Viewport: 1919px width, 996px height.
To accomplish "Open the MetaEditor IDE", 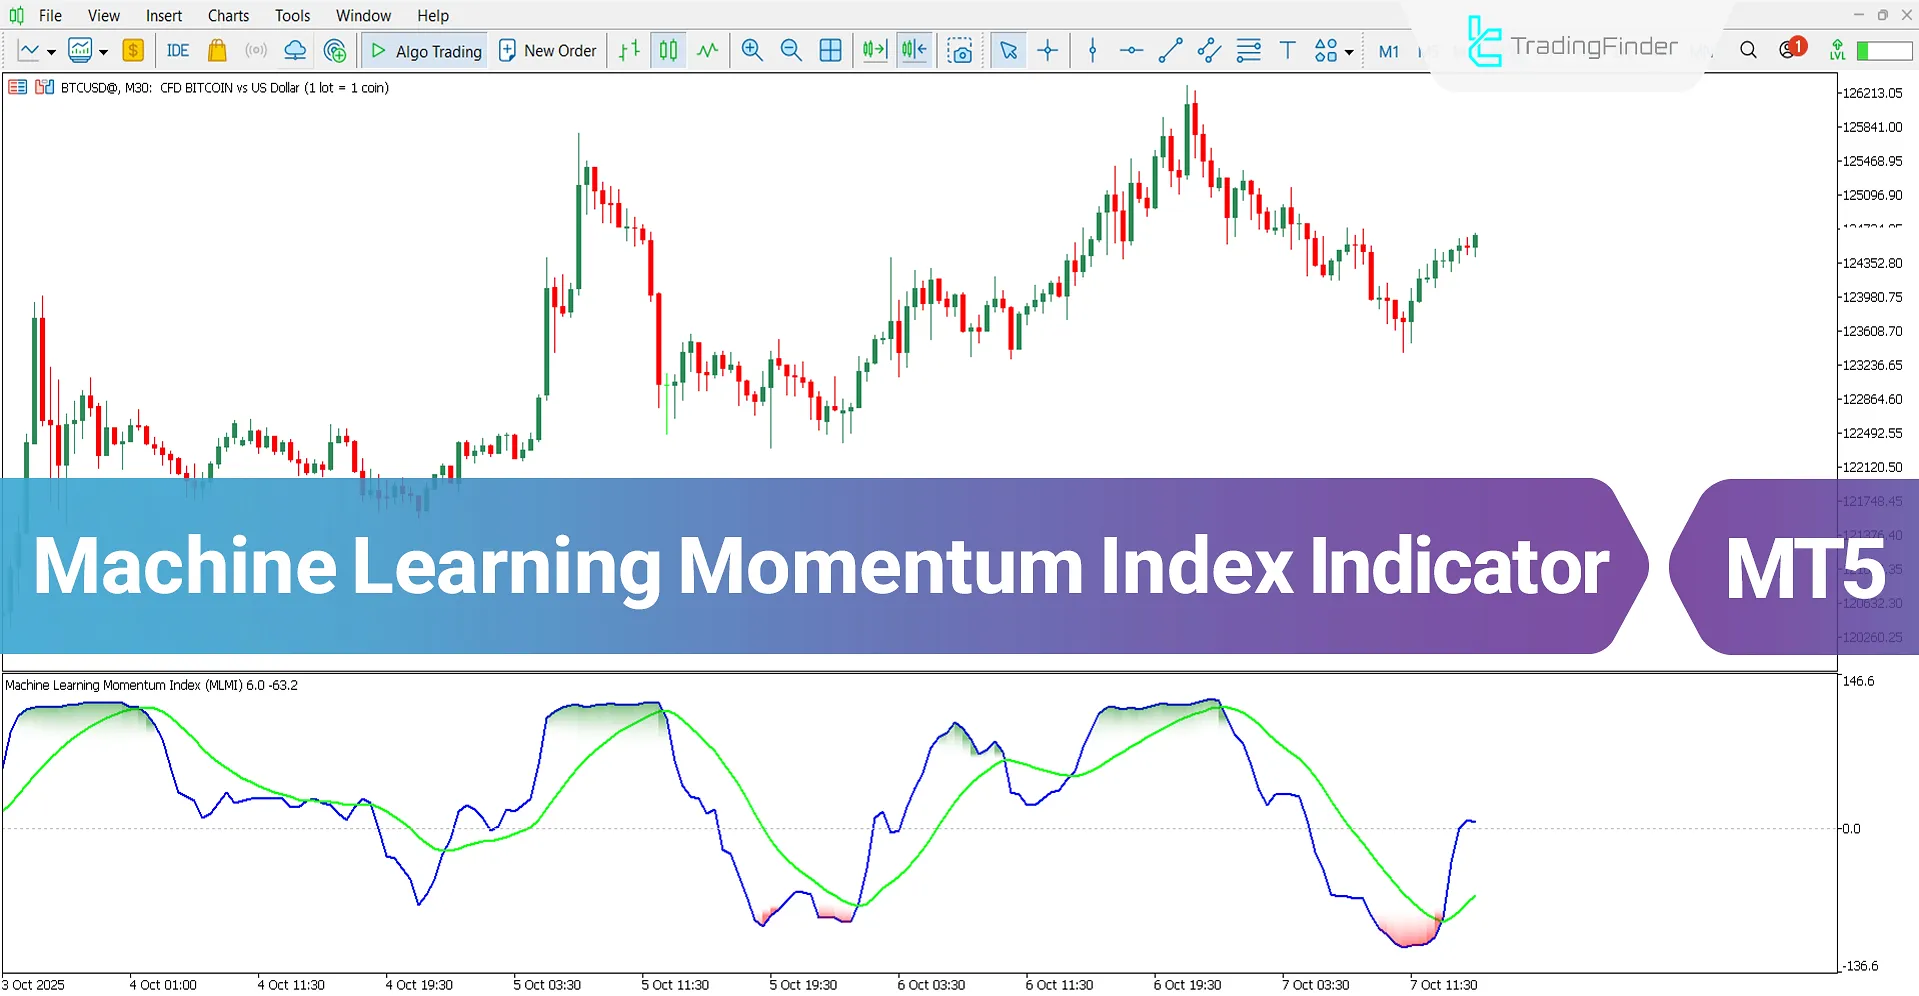I will [x=177, y=50].
